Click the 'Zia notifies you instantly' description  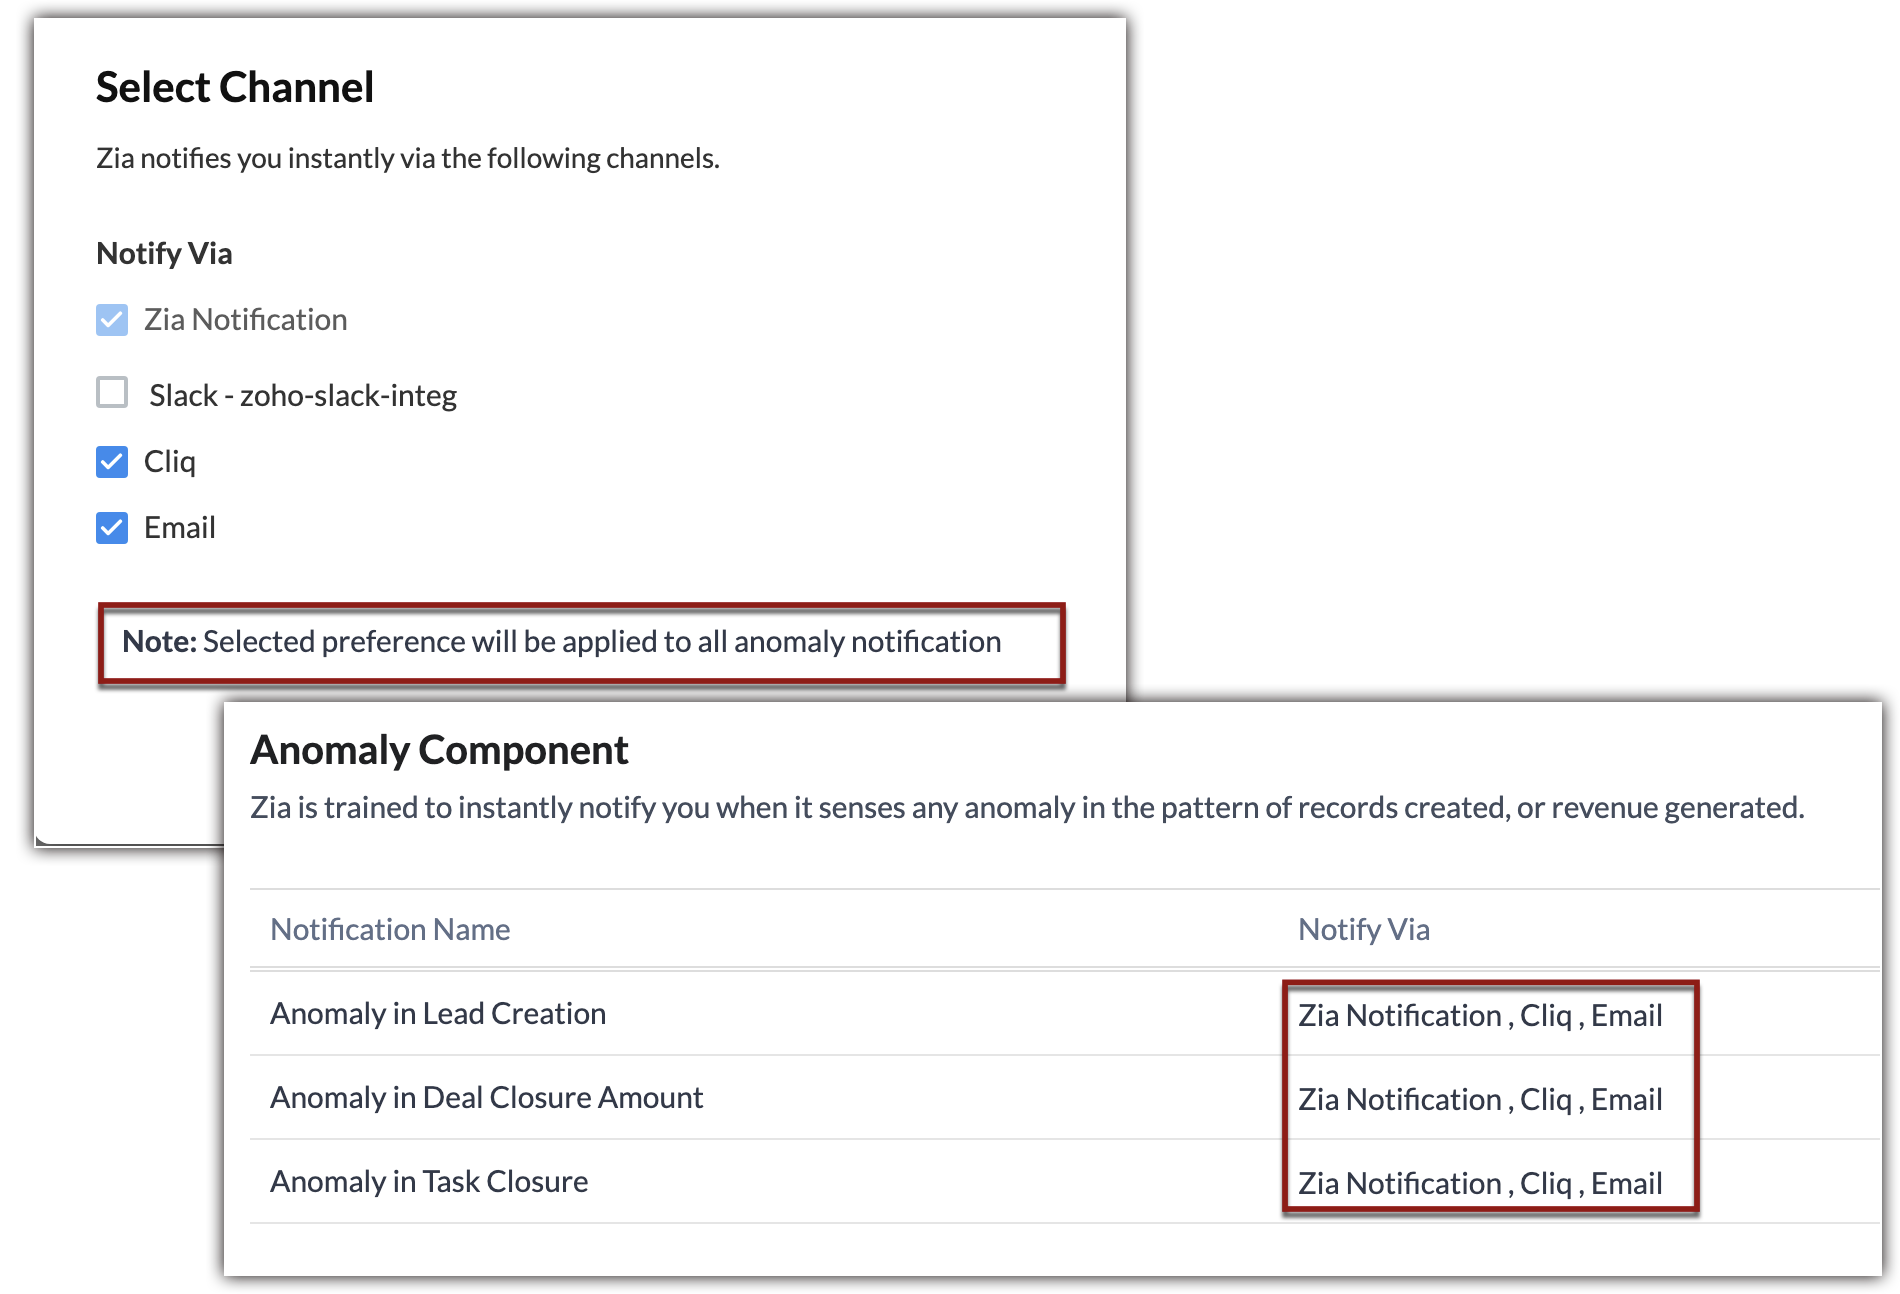tap(407, 159)
